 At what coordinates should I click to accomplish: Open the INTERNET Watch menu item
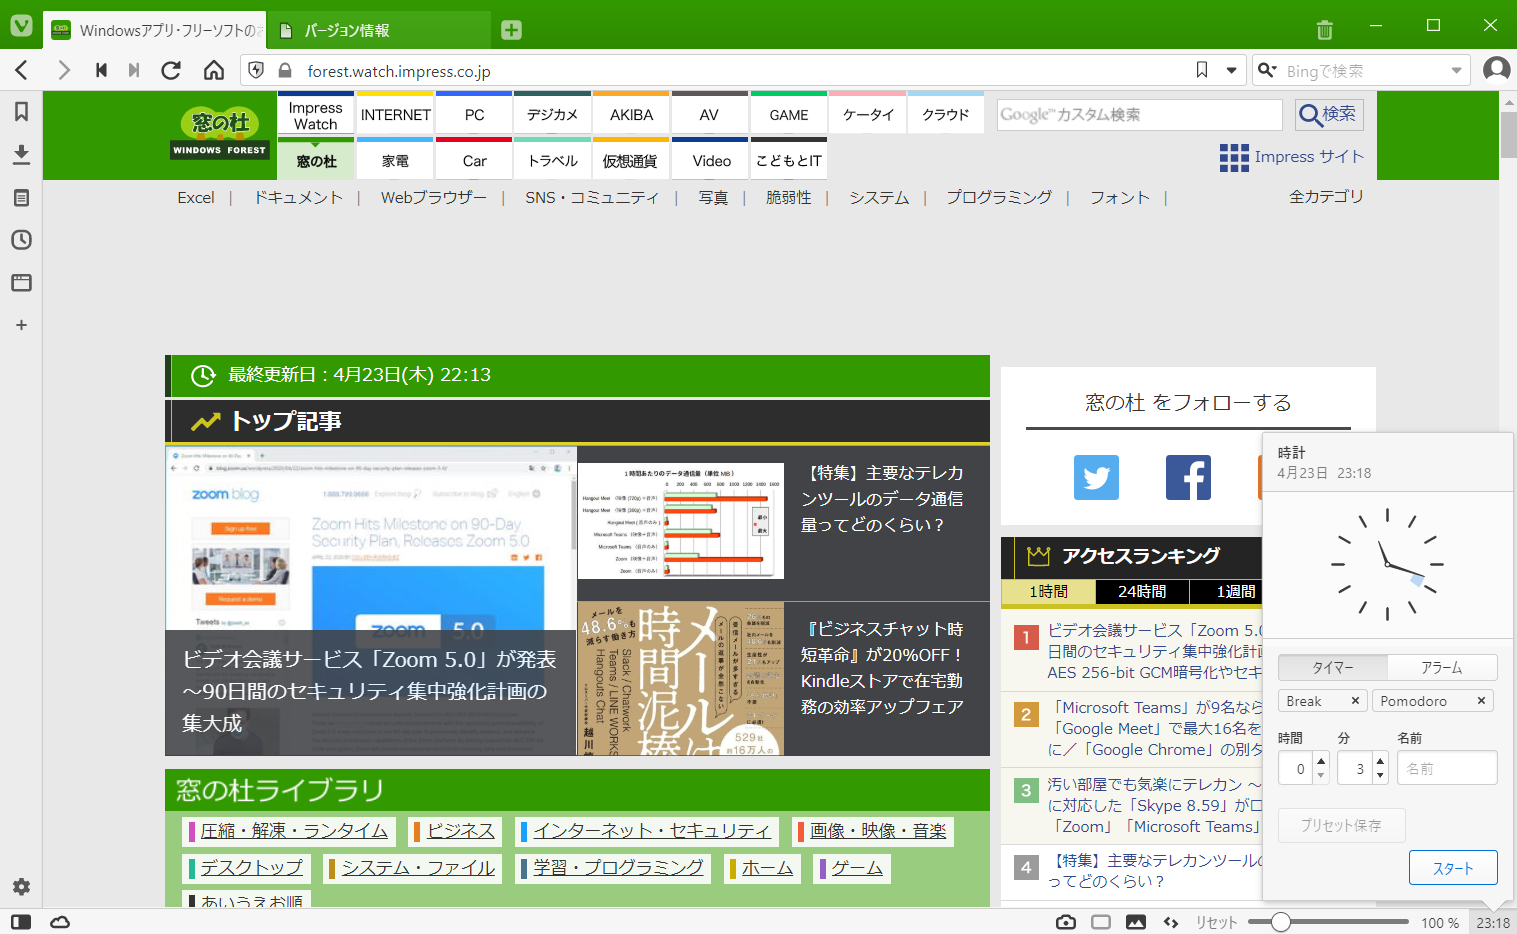395,113
